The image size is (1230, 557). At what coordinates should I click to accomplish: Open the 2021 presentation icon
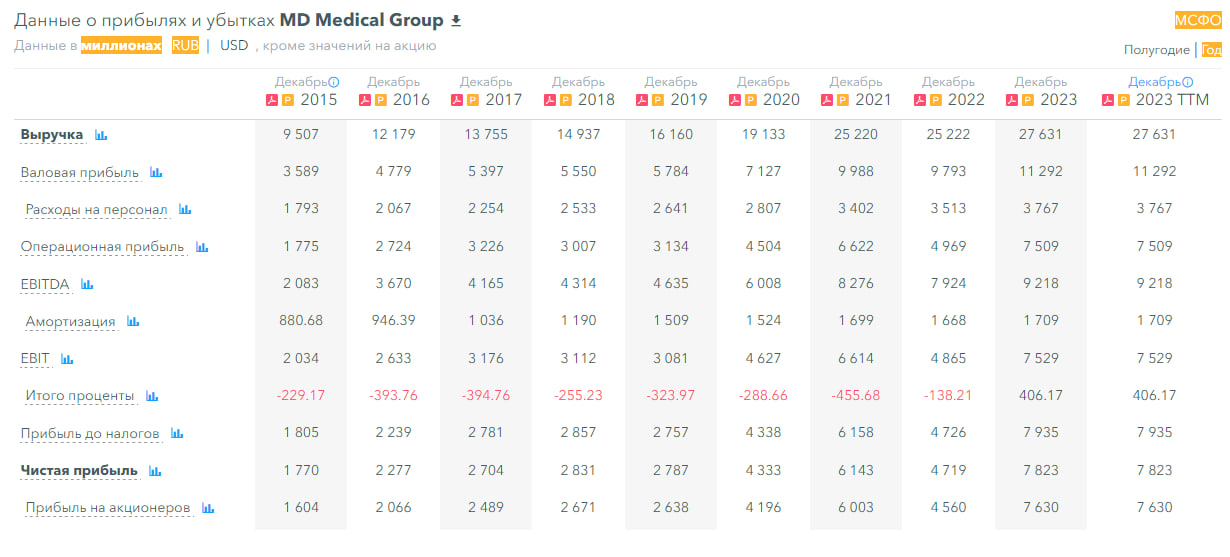842,100
